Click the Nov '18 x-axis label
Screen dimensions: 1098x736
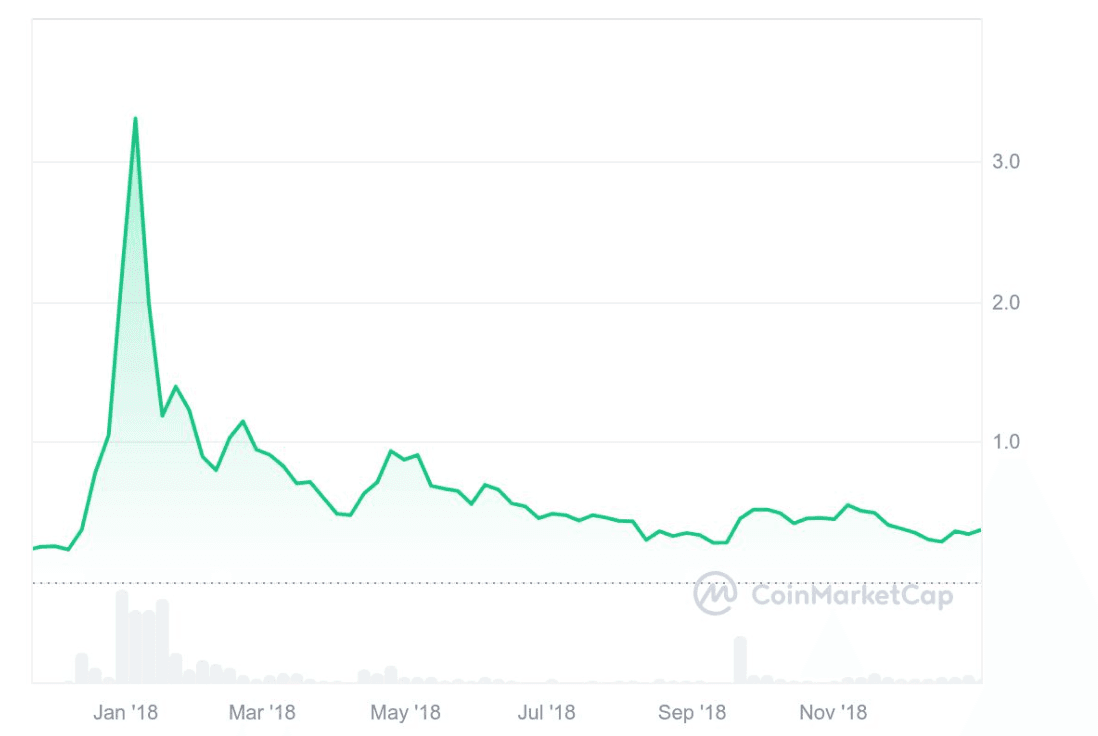click(833, 712)
